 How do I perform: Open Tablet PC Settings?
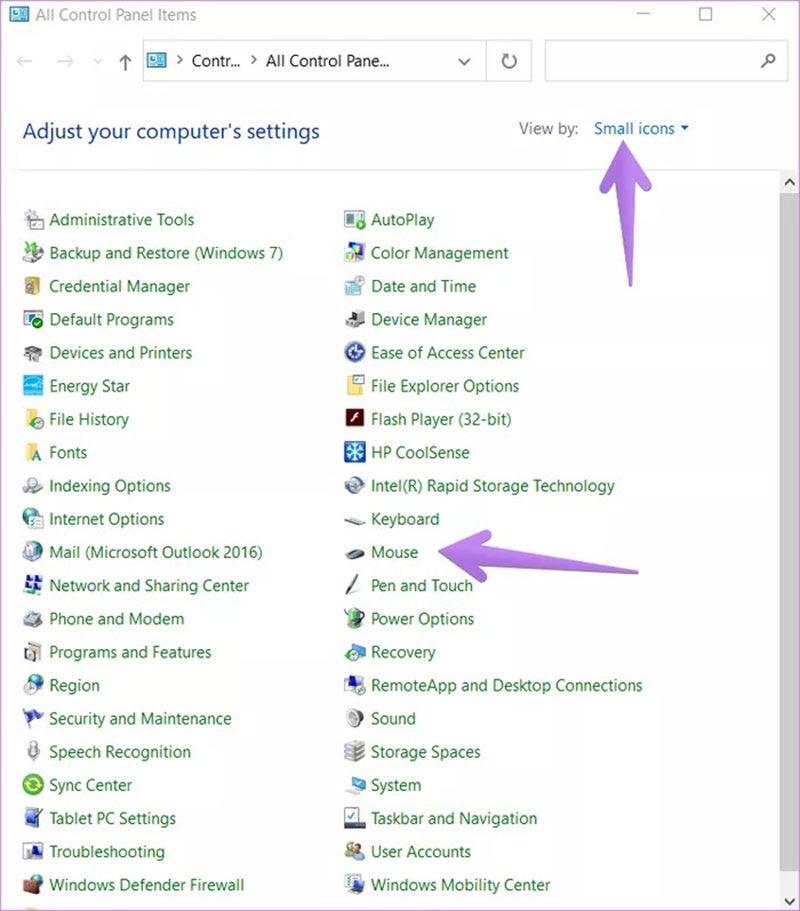coord(112,819)
